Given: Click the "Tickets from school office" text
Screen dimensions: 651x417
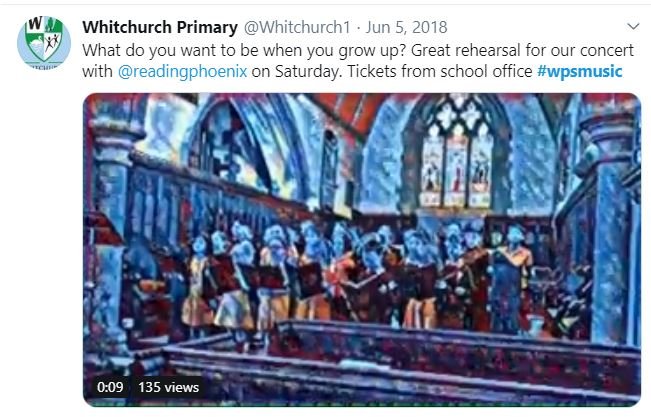Looking at the screenshot, I should pos(440,71).
